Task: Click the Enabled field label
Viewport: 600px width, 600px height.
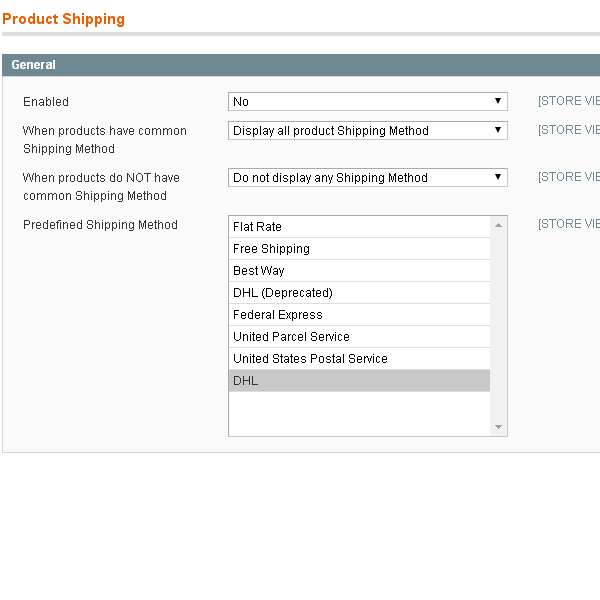Action: (46, 102)
